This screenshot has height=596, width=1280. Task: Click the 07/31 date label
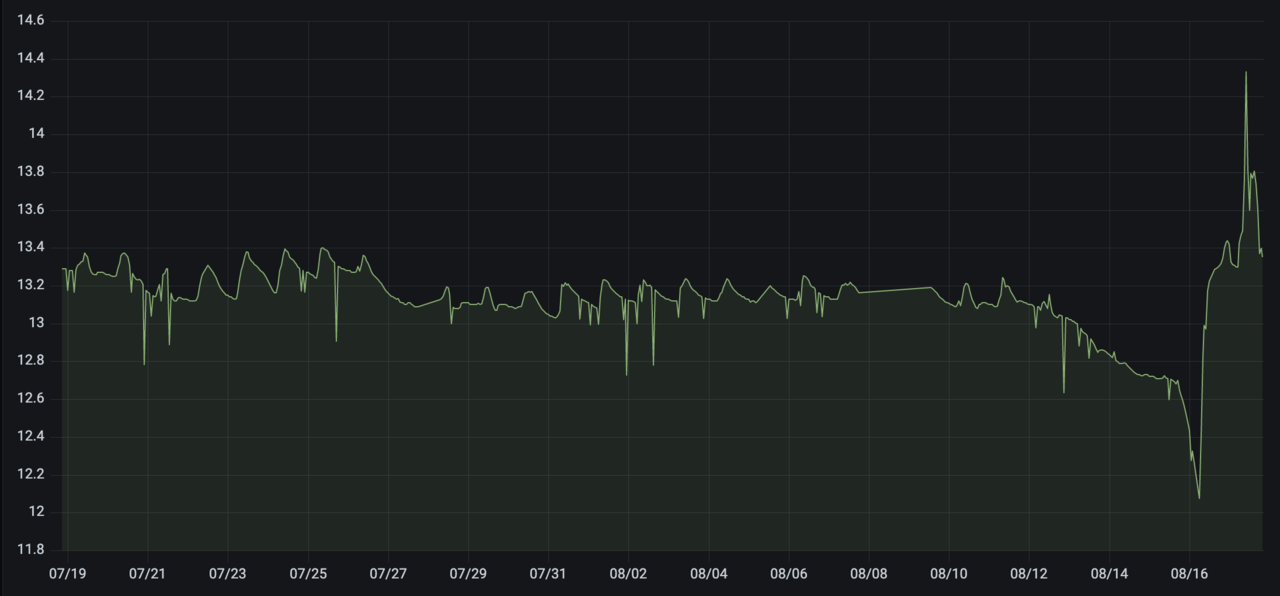pos(548,574)
